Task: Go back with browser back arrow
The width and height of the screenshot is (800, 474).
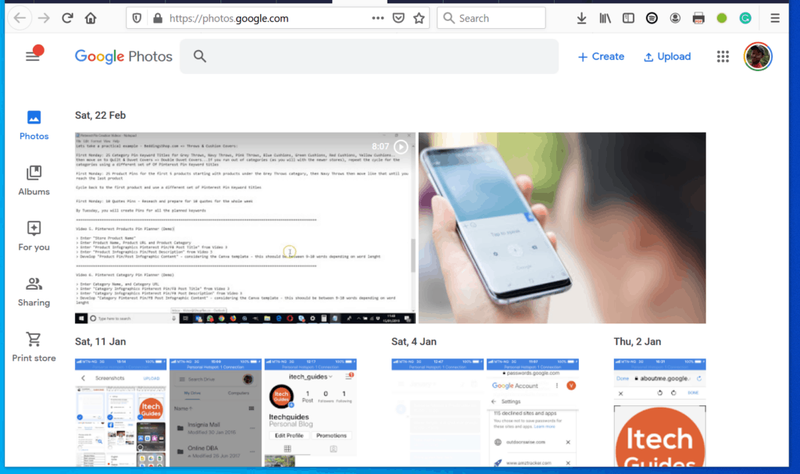Action: pos(19,18)
